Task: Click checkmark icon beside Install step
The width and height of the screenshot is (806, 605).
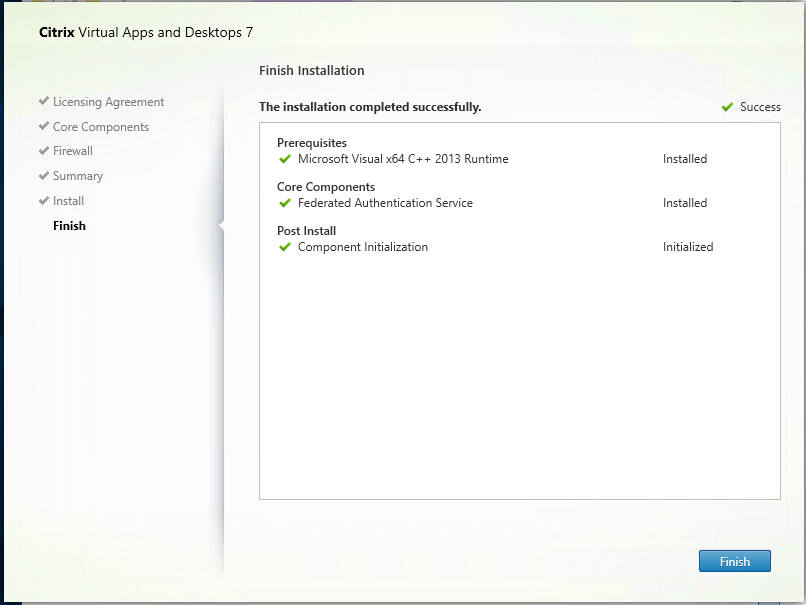Action: pyautogui.click(x=44, y=200)
